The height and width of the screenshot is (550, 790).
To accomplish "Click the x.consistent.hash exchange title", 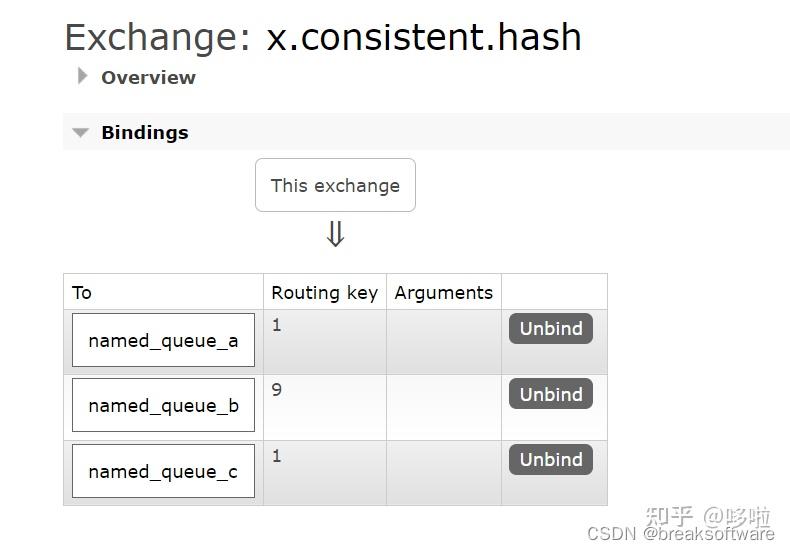I will 423,38.
